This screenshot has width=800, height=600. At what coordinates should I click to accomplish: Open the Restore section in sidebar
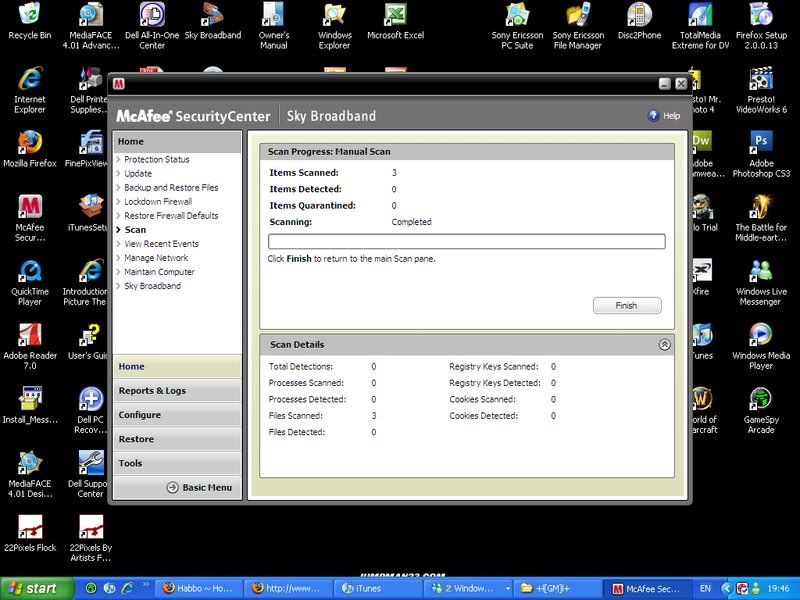click(x=177, y=439)
